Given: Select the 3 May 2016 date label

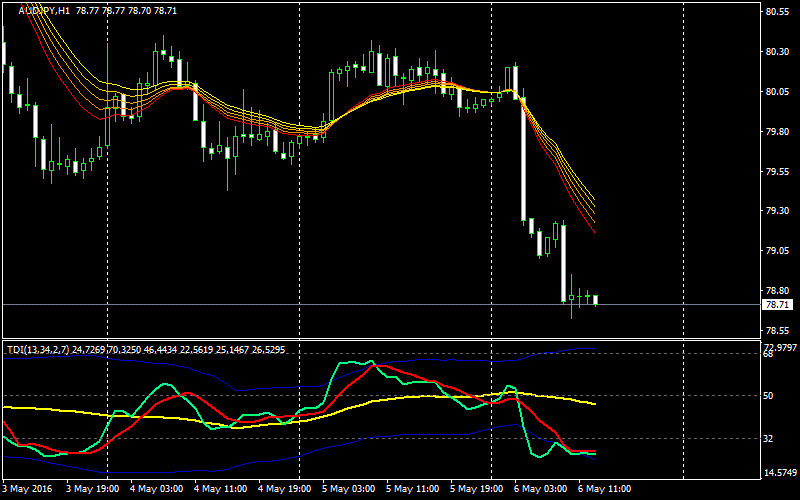Looking at the screenshot, I should pyautogui.click(x=28, y=489).
